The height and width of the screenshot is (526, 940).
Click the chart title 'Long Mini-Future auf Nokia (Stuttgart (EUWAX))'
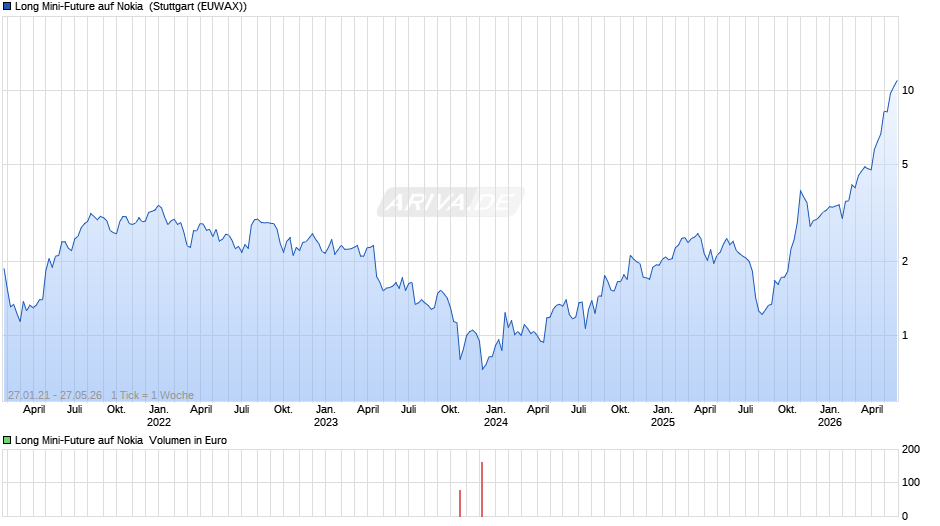pos(131,7)
